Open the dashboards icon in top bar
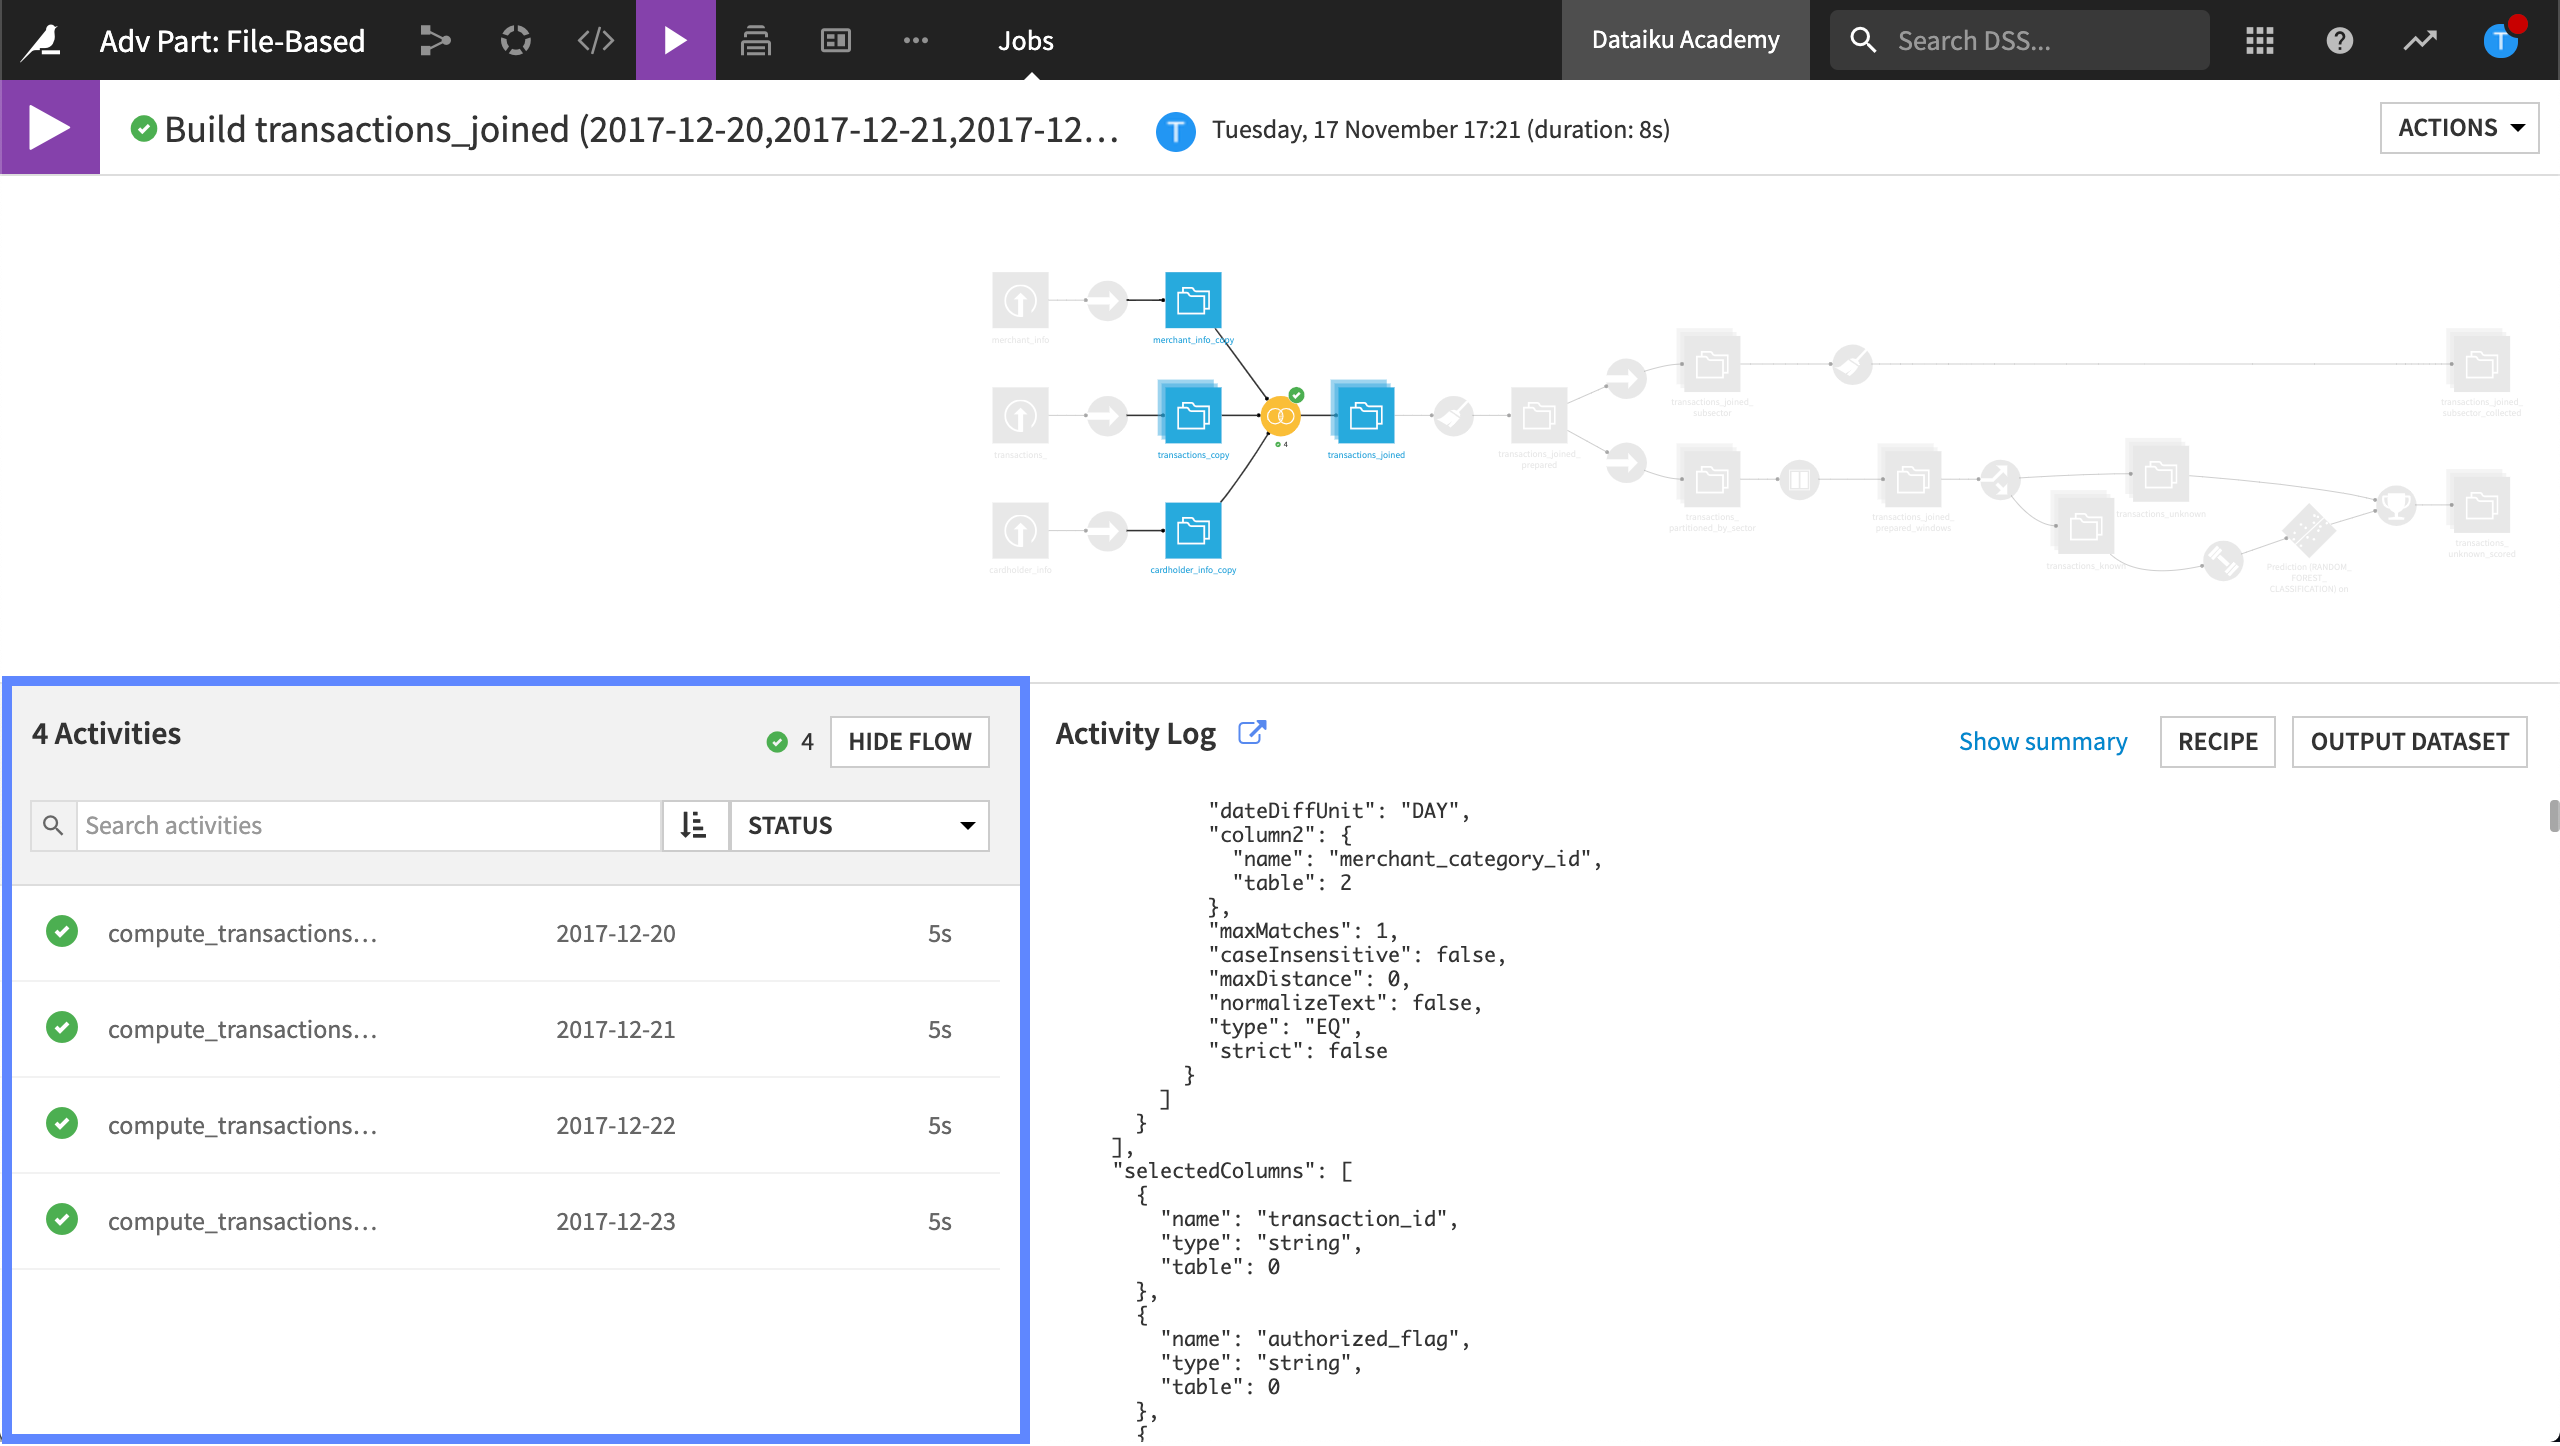This screenshot has height=1446, width=2560. tap(835, 40)
